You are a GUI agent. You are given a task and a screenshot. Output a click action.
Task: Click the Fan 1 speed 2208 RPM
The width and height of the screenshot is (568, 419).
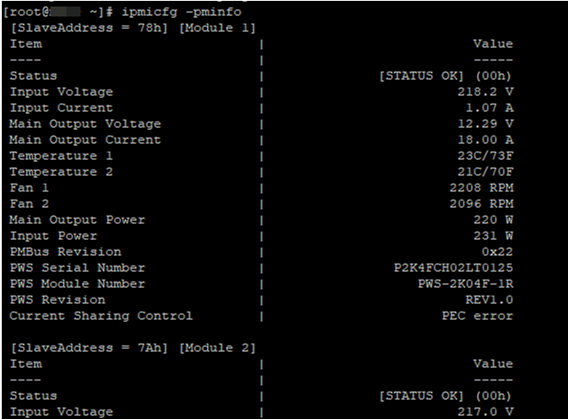(x=481, y=188)
